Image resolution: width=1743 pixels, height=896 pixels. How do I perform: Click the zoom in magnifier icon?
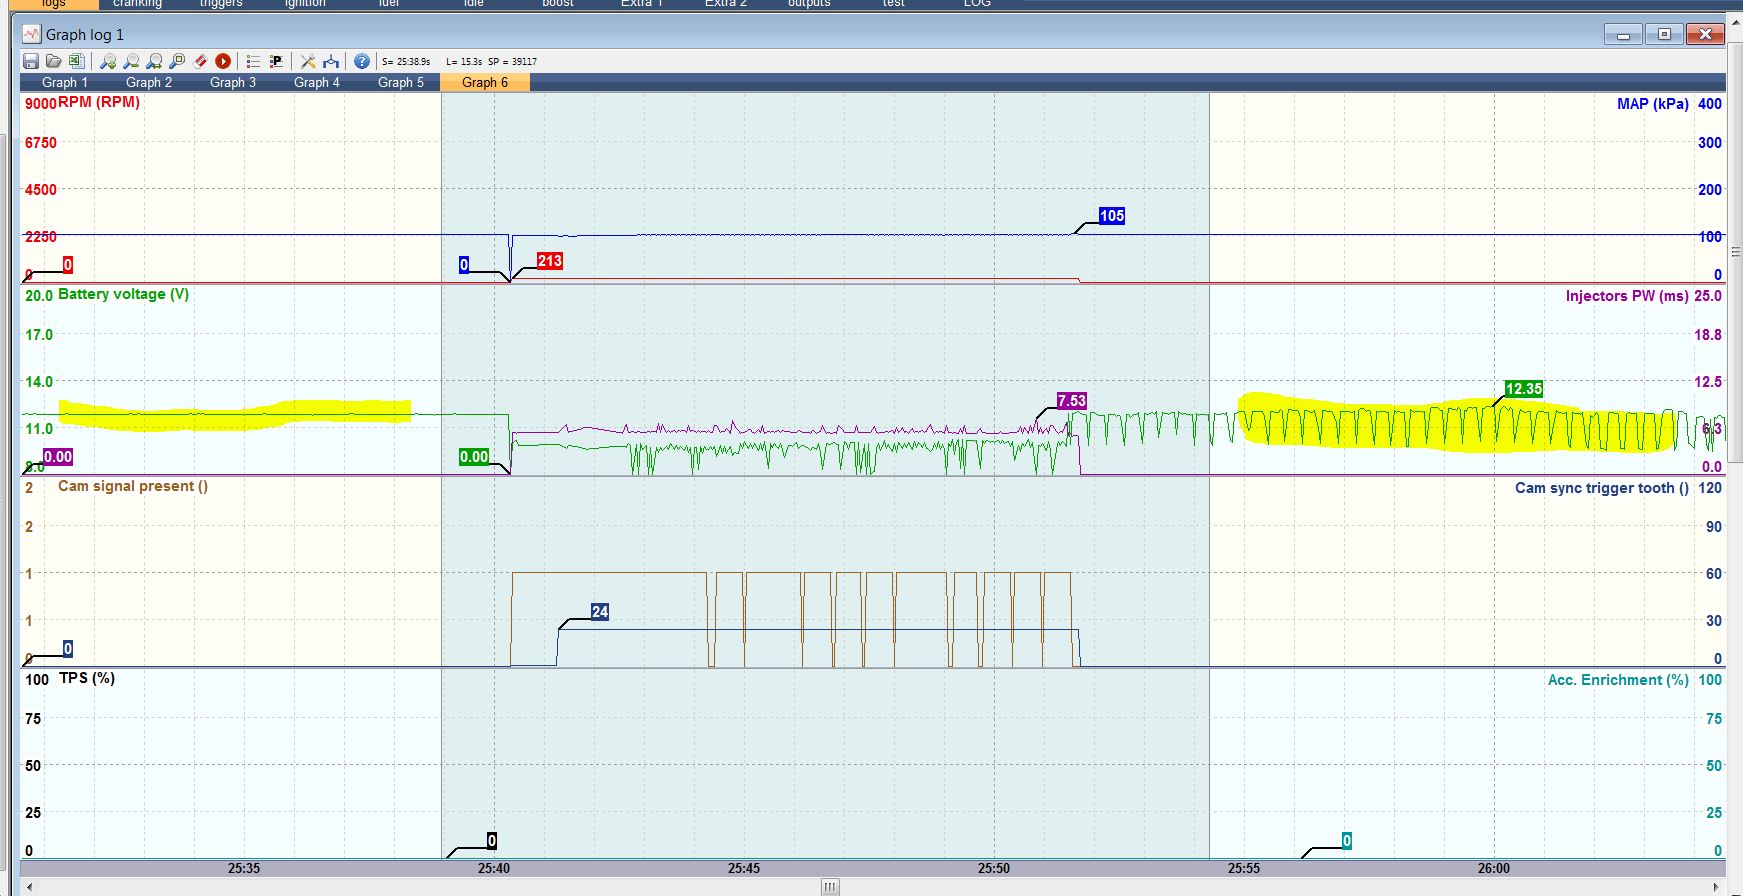(108, 62)
